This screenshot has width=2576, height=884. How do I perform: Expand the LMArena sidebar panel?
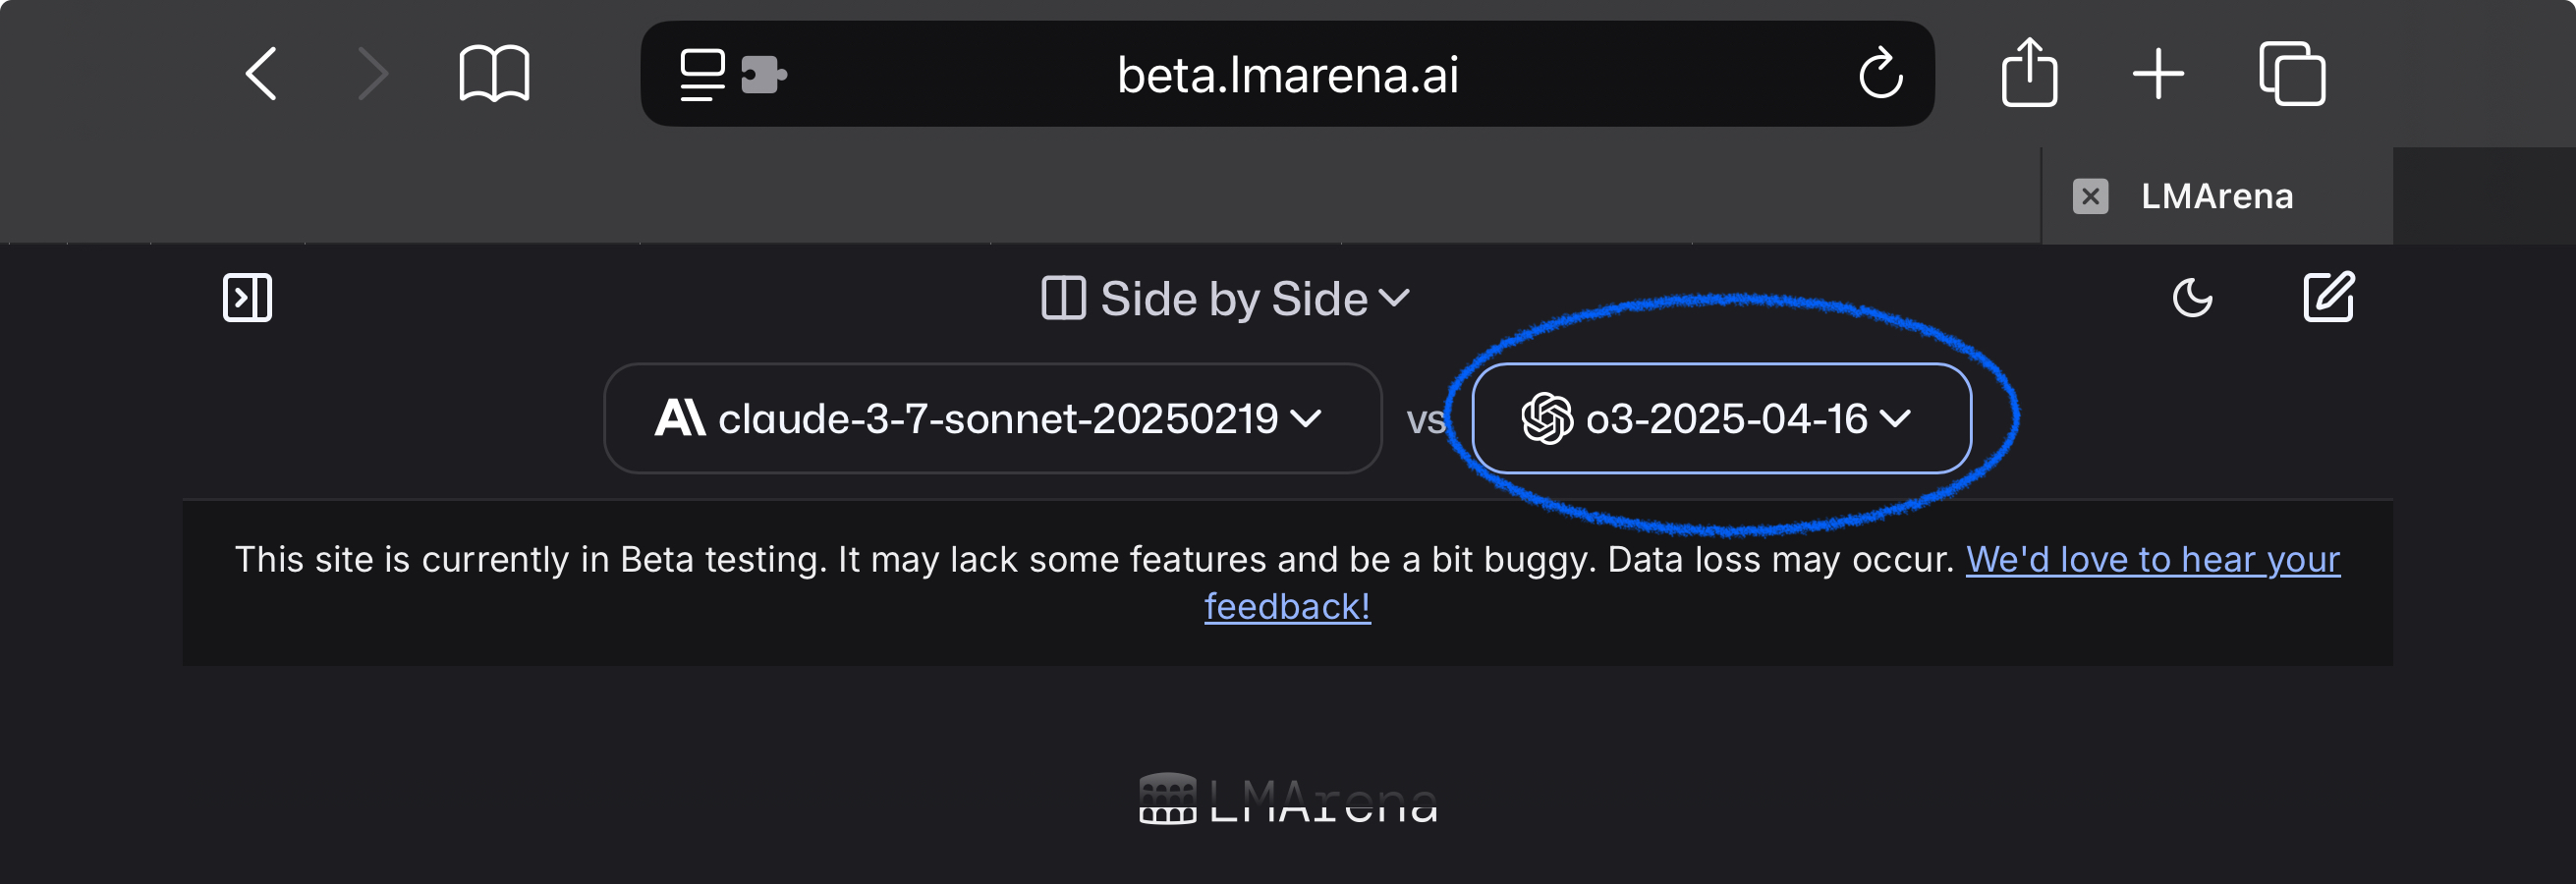[x=247, y=298]
